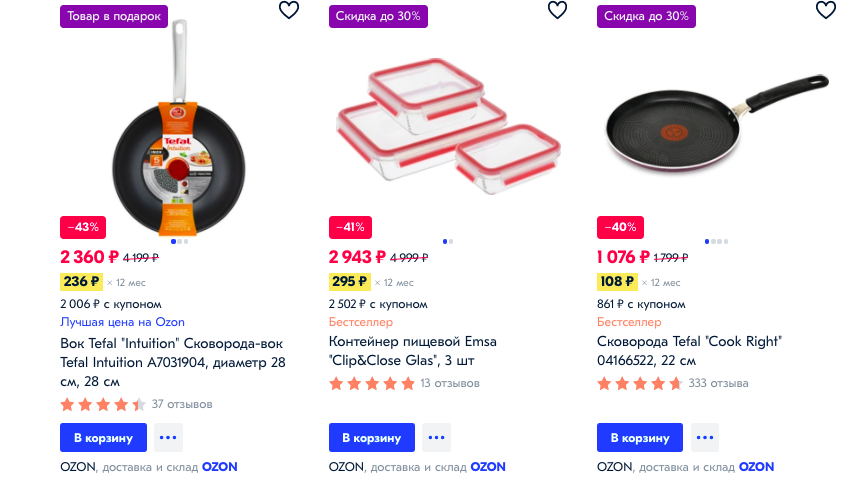Click the «Товар в подарок» badge
The height and width of the screenshot is (494, 864).
(114, 16)
